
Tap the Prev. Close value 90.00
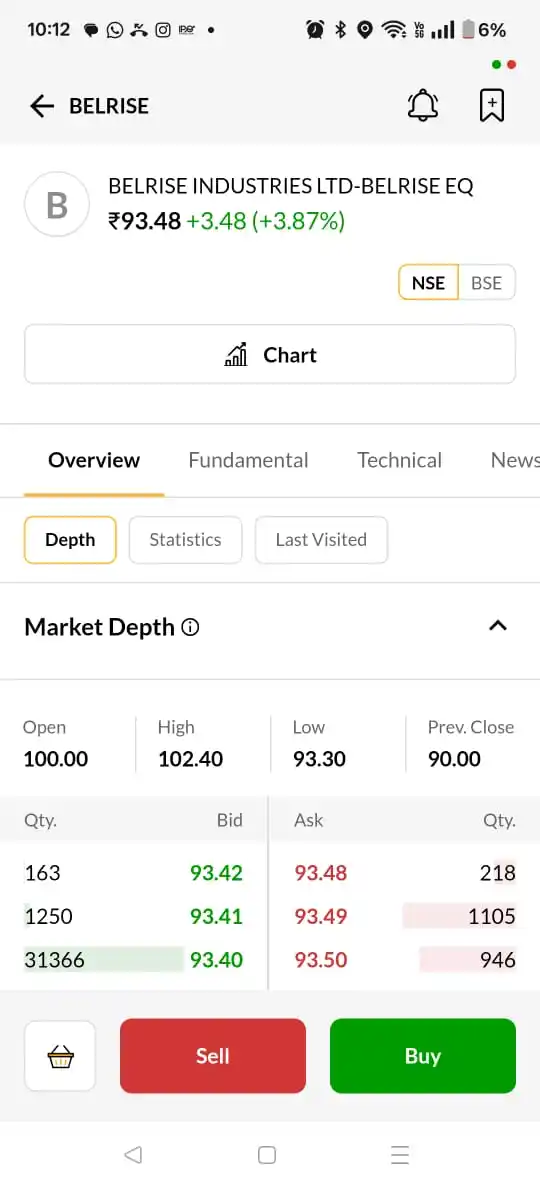pos(454,759)
